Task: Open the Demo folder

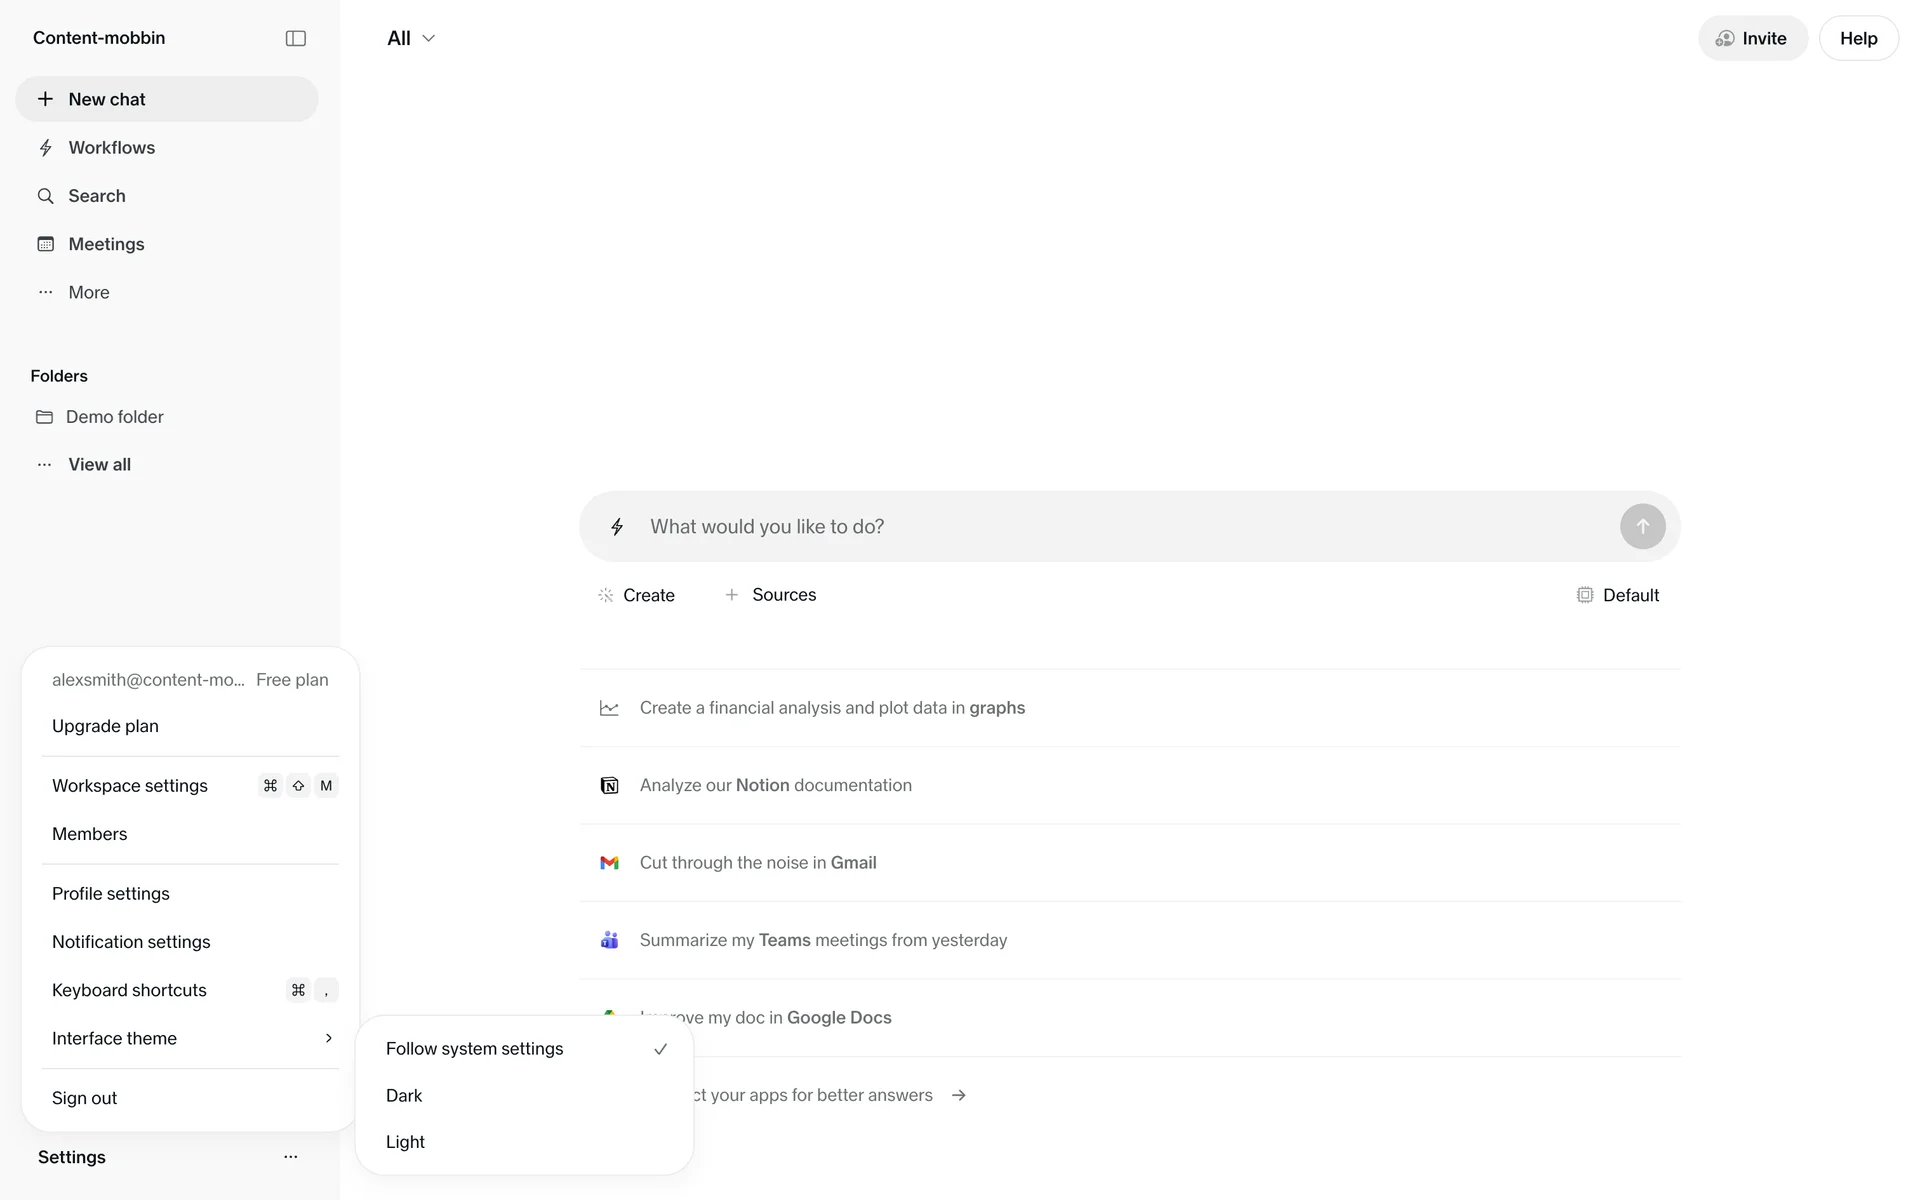Action: 114,417
